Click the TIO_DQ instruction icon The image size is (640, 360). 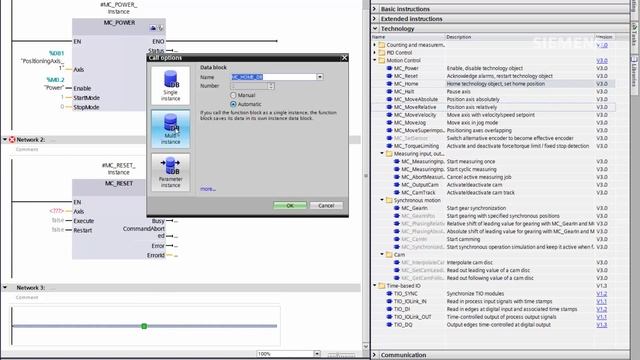tap(389, 324)
